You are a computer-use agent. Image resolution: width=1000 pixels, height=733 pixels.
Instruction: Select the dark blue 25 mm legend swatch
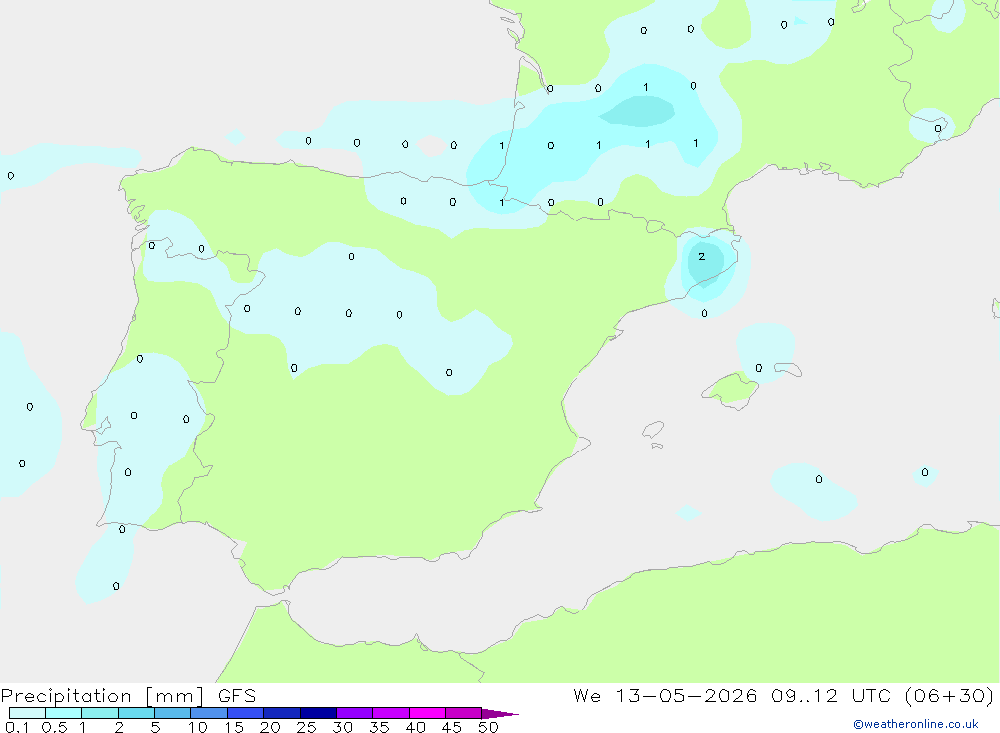click(x=318, y=713)
